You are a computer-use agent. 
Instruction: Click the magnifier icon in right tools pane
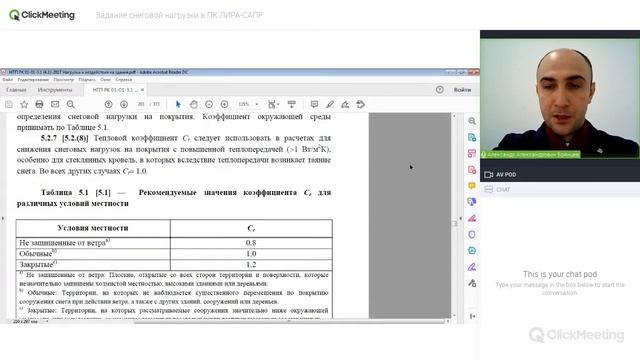(x=472, y=121)
